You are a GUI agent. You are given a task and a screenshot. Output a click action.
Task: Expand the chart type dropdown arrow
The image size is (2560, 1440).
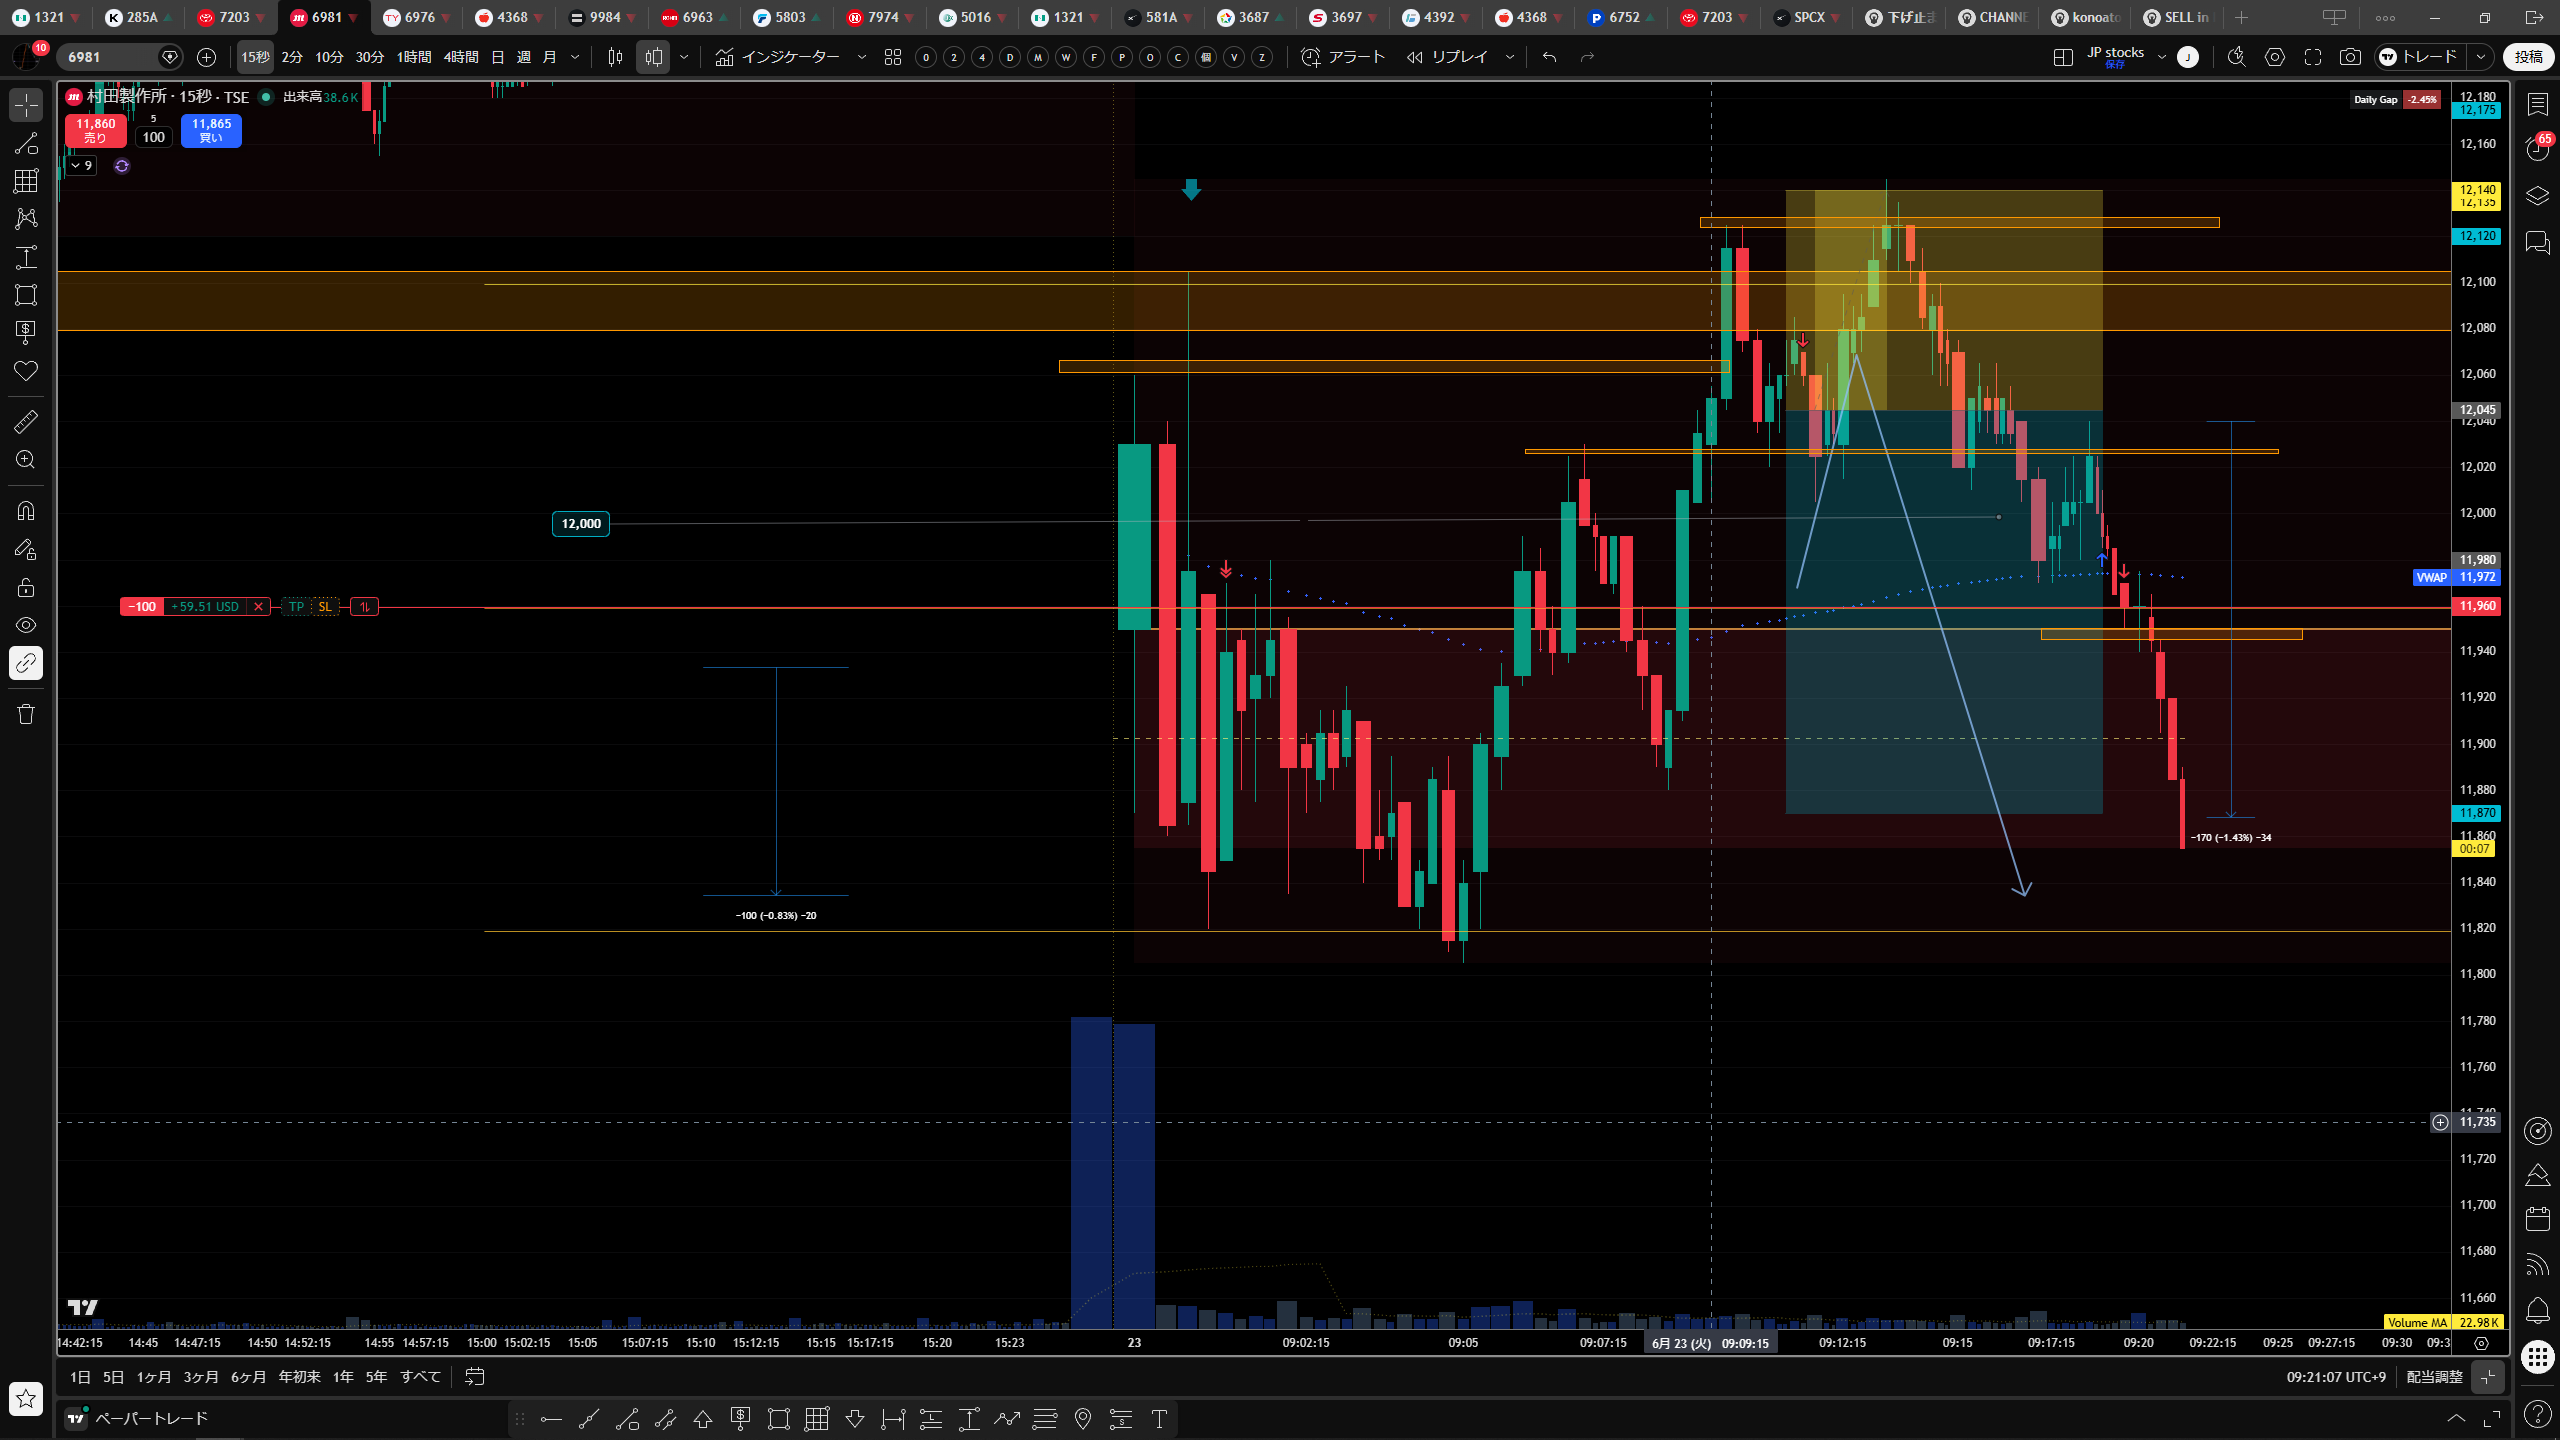click(x=684, y=57)
